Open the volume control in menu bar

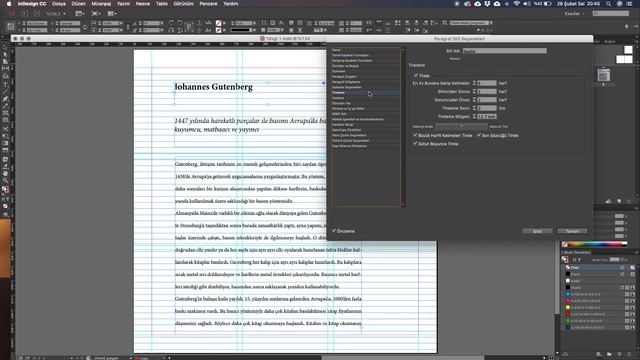pos(527,4)
